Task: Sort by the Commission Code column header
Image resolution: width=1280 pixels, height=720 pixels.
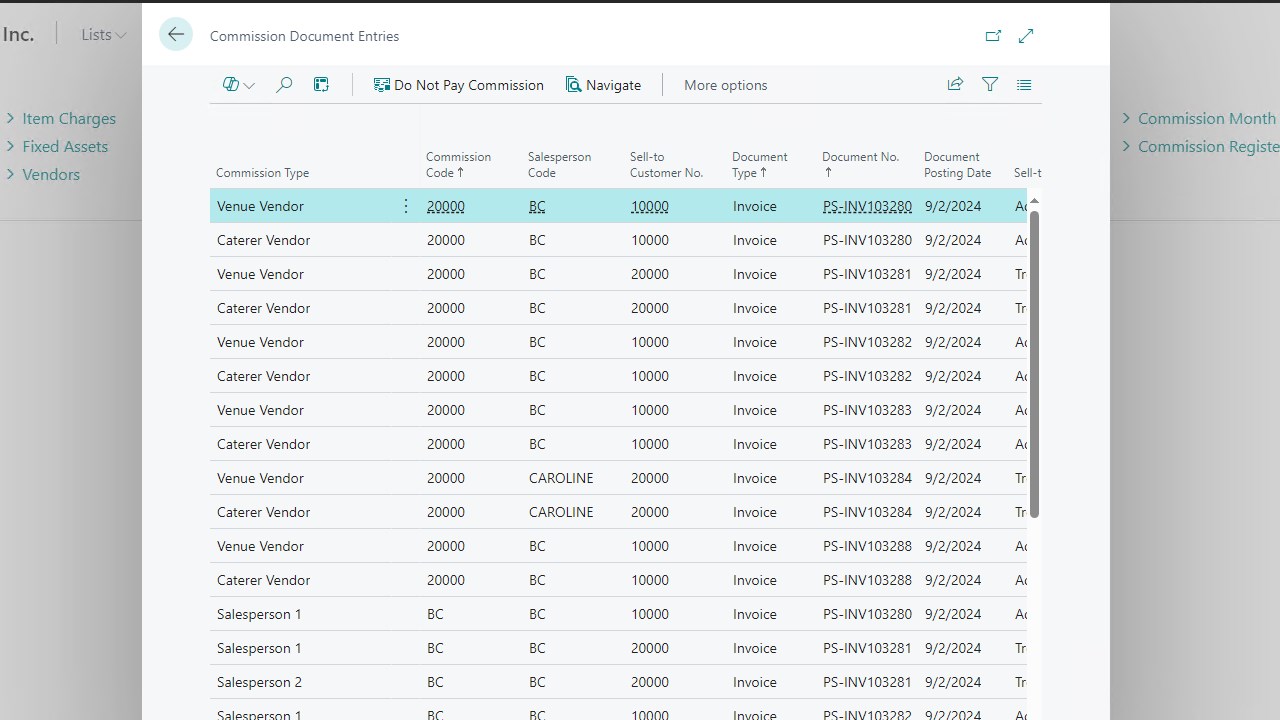Action: [x=458, y=164]
